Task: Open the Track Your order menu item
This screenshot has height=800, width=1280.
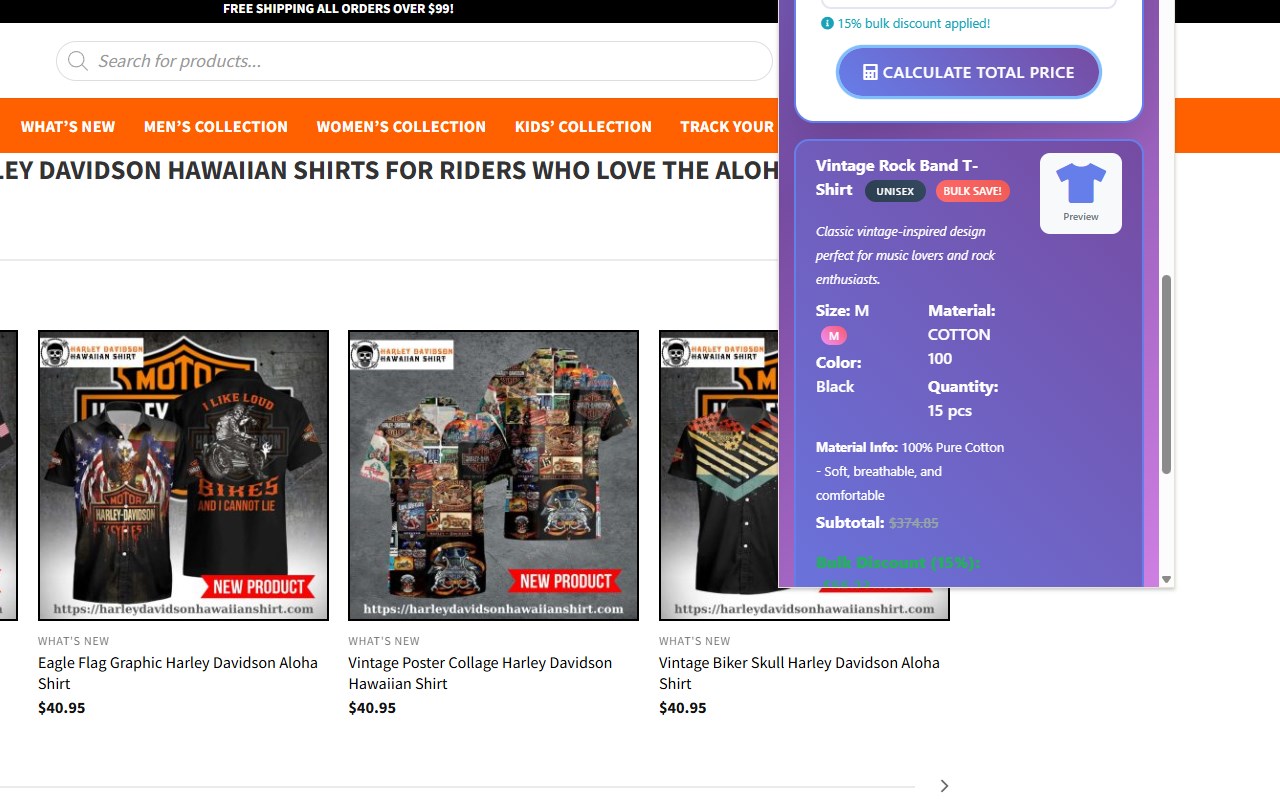Action: 727,127
